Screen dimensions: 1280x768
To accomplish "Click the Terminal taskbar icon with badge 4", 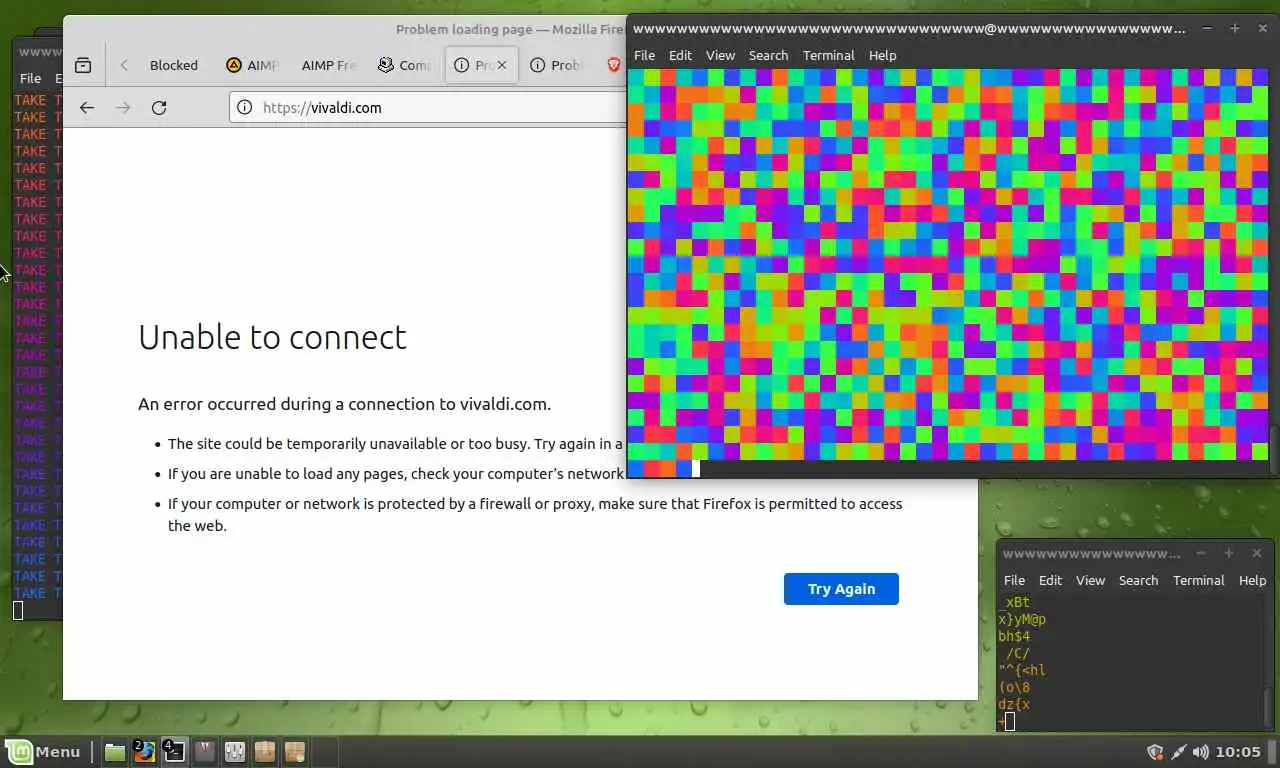I will [x=174, y=751].
